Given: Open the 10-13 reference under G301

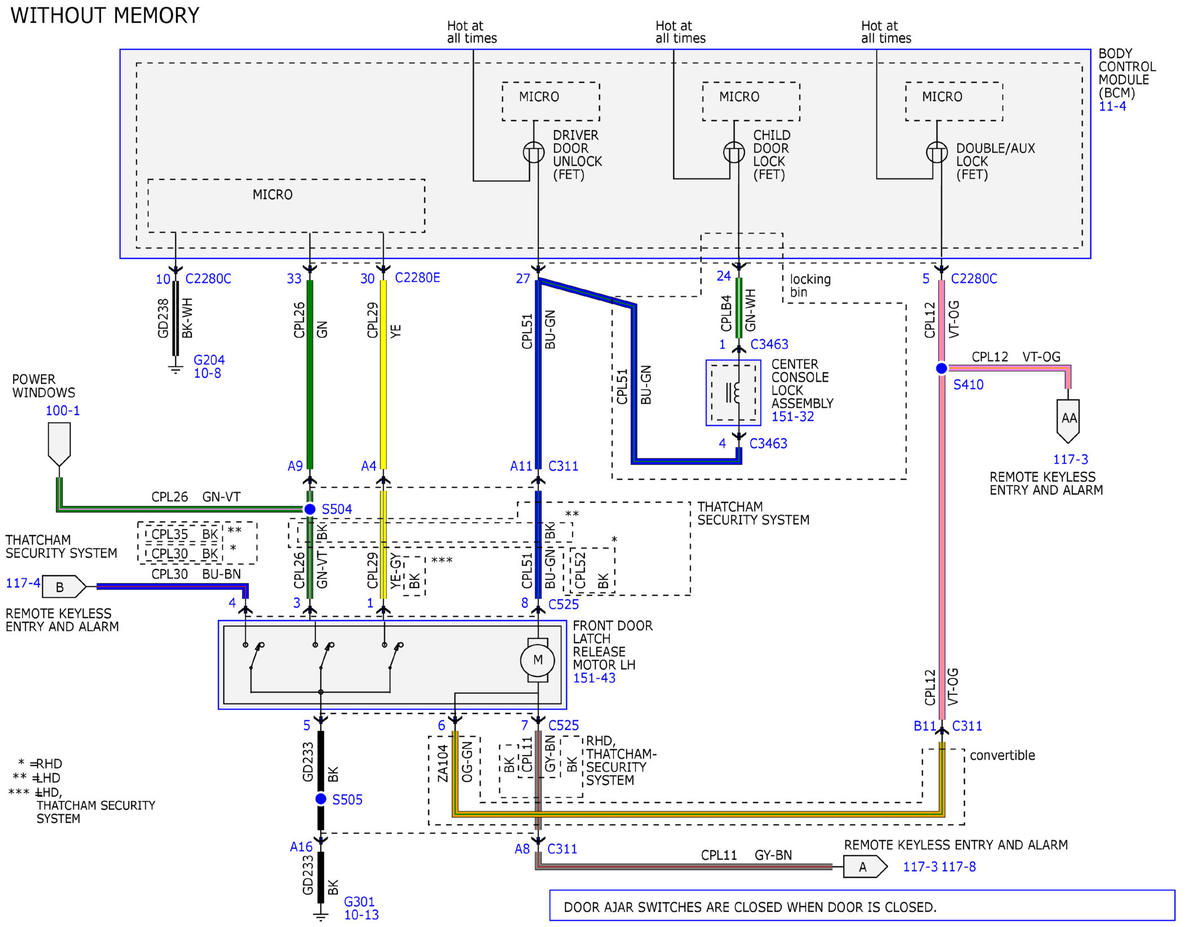Looking at the screenshot, I should [x=361, y=914].
